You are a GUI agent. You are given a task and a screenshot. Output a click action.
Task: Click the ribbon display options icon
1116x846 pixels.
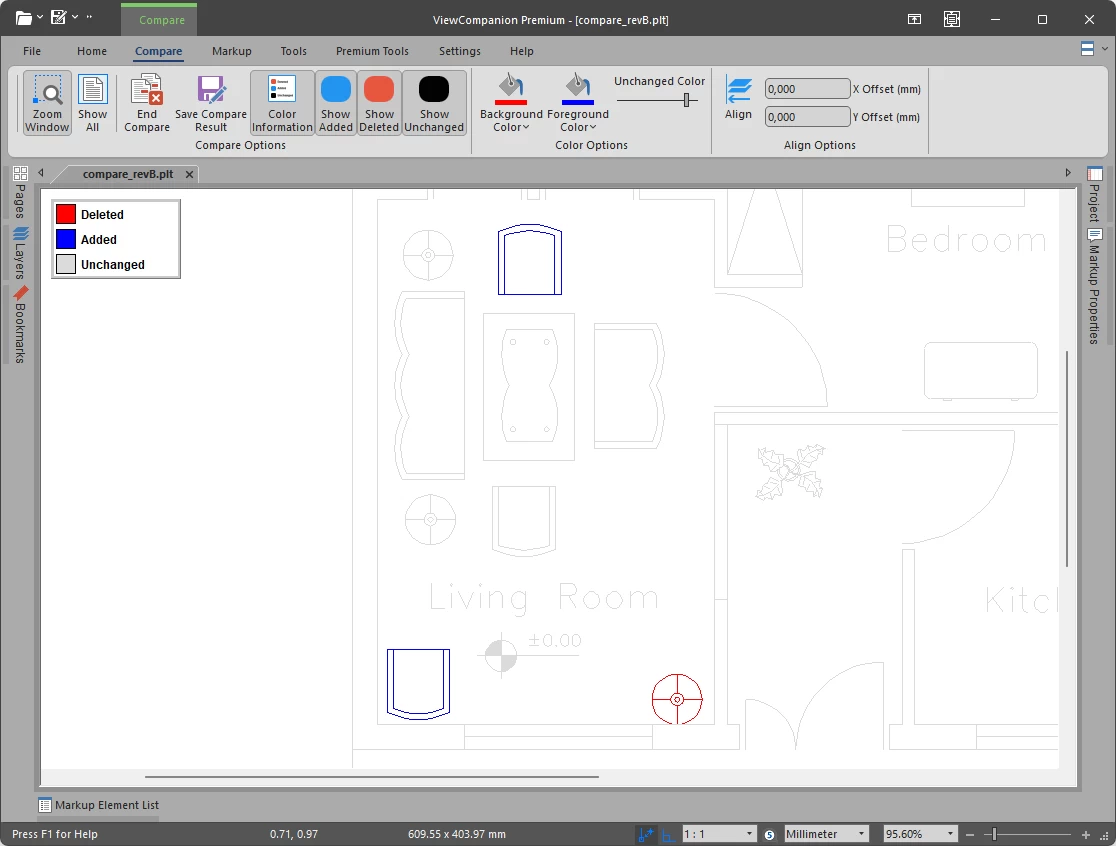coord(1087,48)
